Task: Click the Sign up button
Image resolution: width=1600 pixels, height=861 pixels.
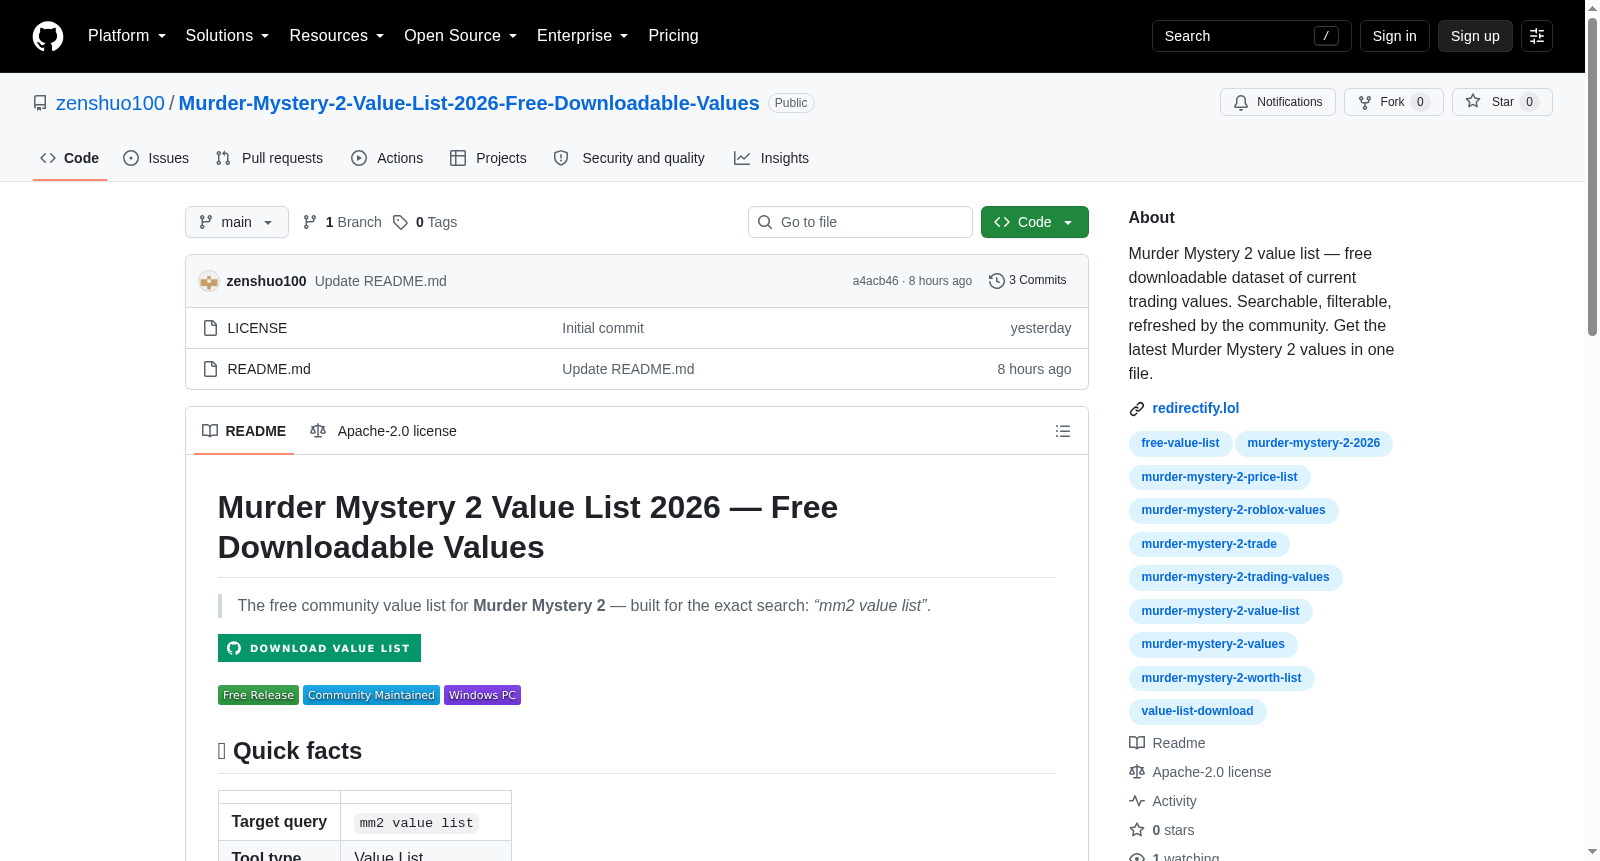Action: [1475, 36]
